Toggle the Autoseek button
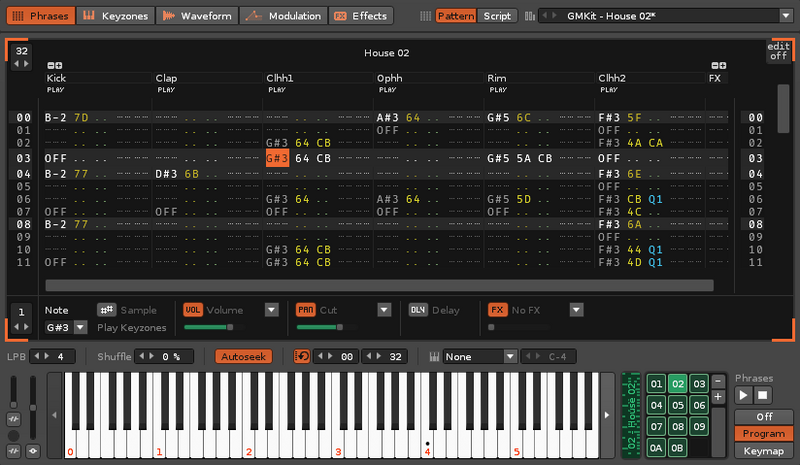This screenshot has height=465, width=800. (x=243, y=356)
